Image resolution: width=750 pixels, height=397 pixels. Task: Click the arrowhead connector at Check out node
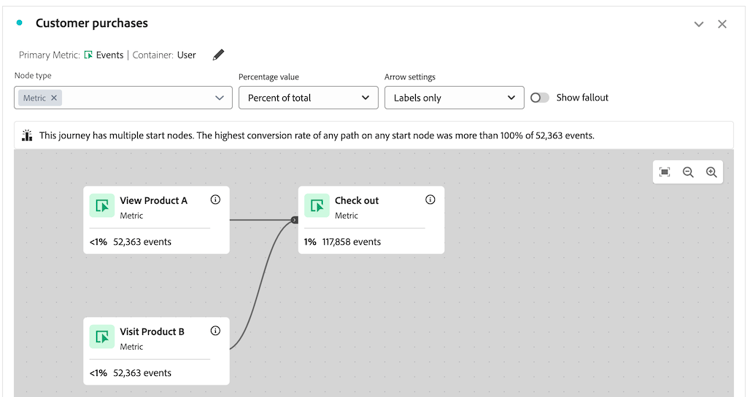295,220
